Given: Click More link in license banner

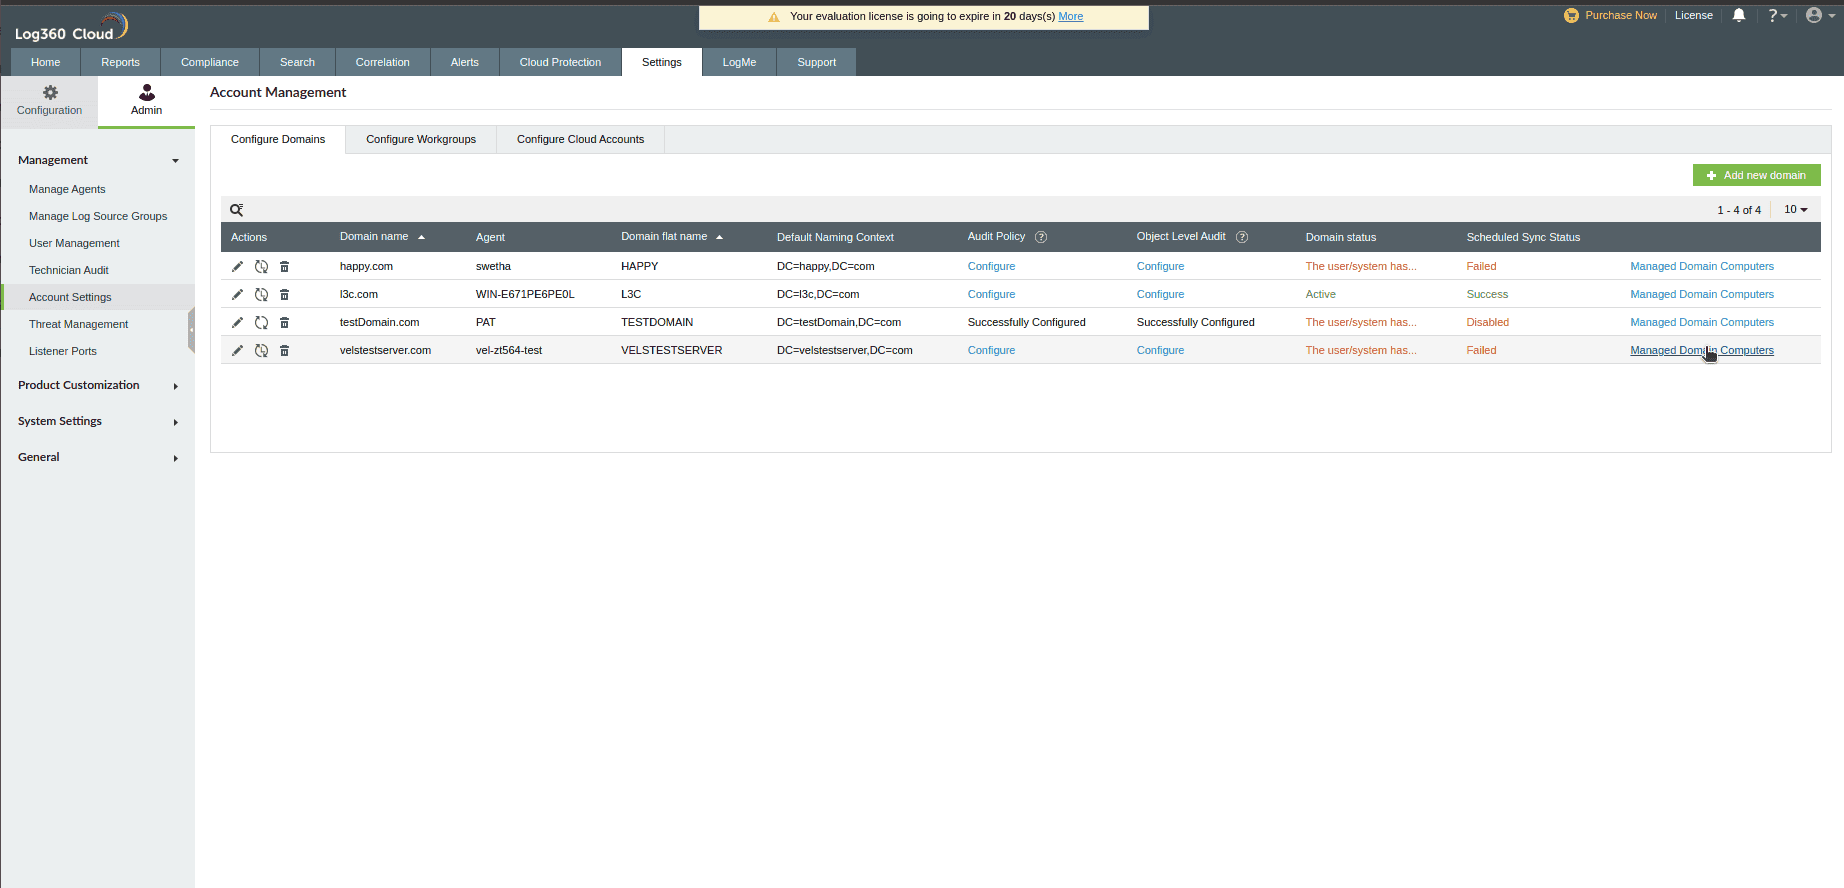Looking at the screenshot, I should coord(1070,16).
